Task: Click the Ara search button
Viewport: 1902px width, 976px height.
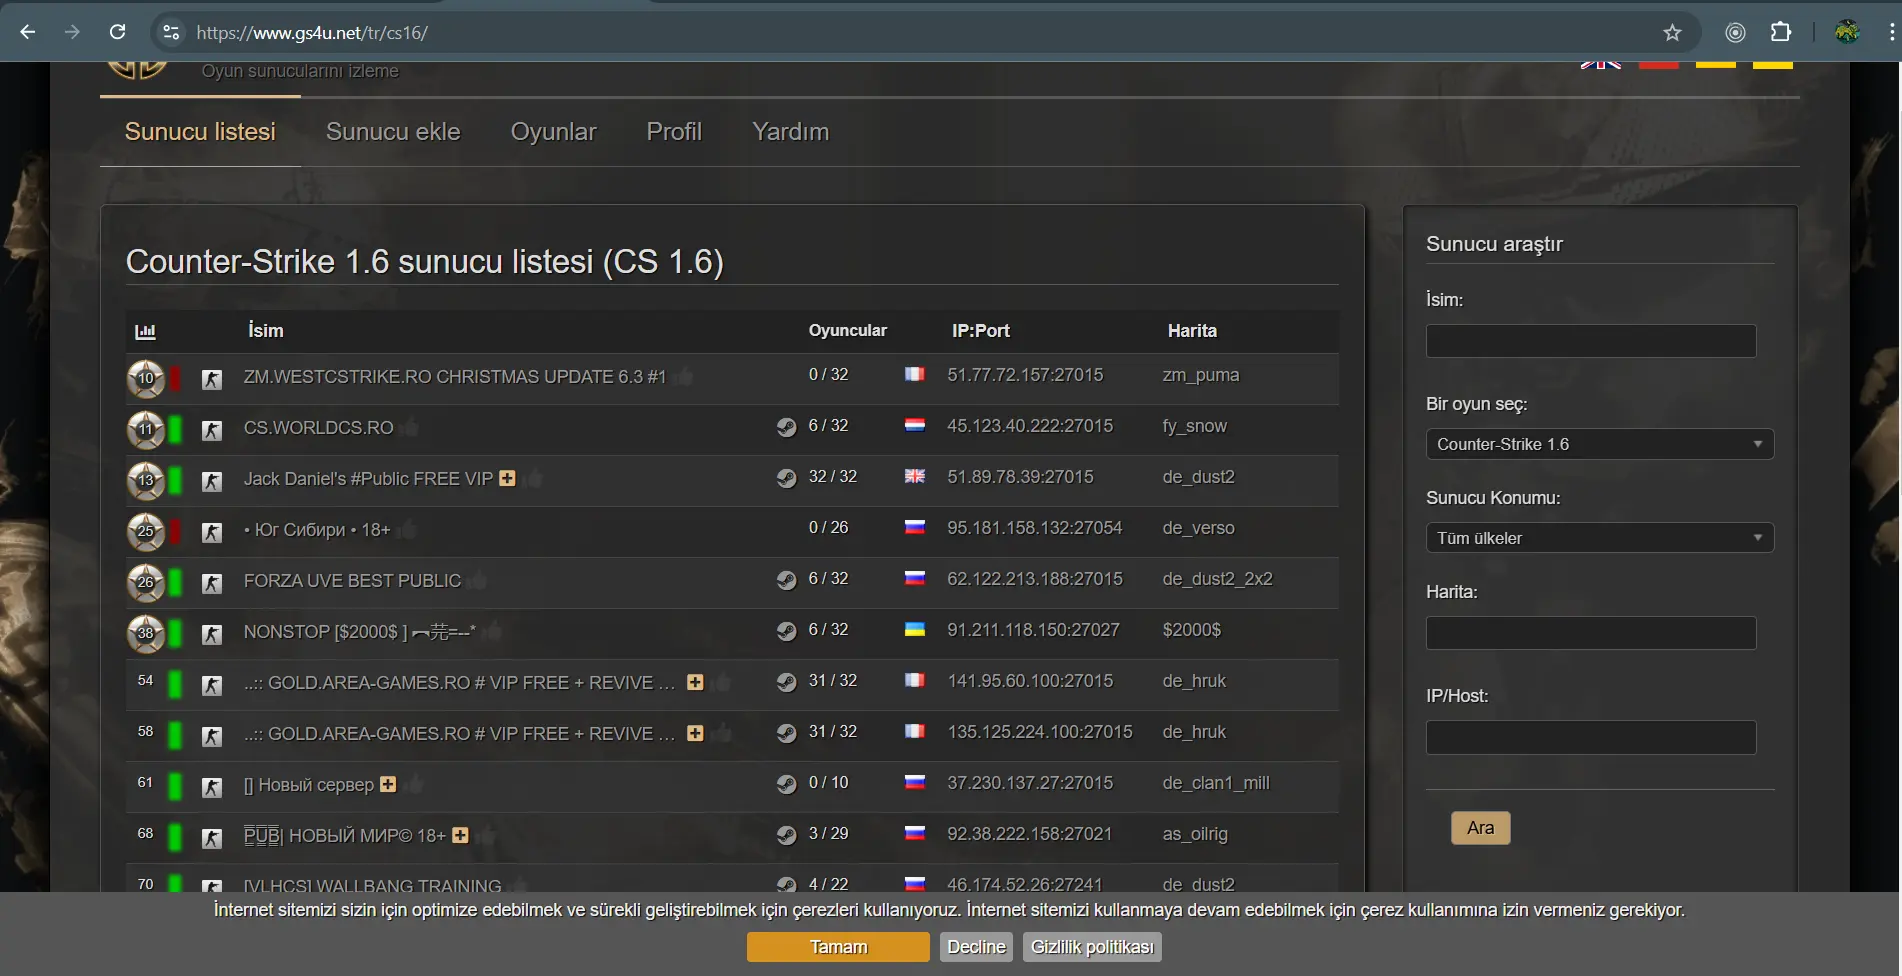Action: 1480,828
